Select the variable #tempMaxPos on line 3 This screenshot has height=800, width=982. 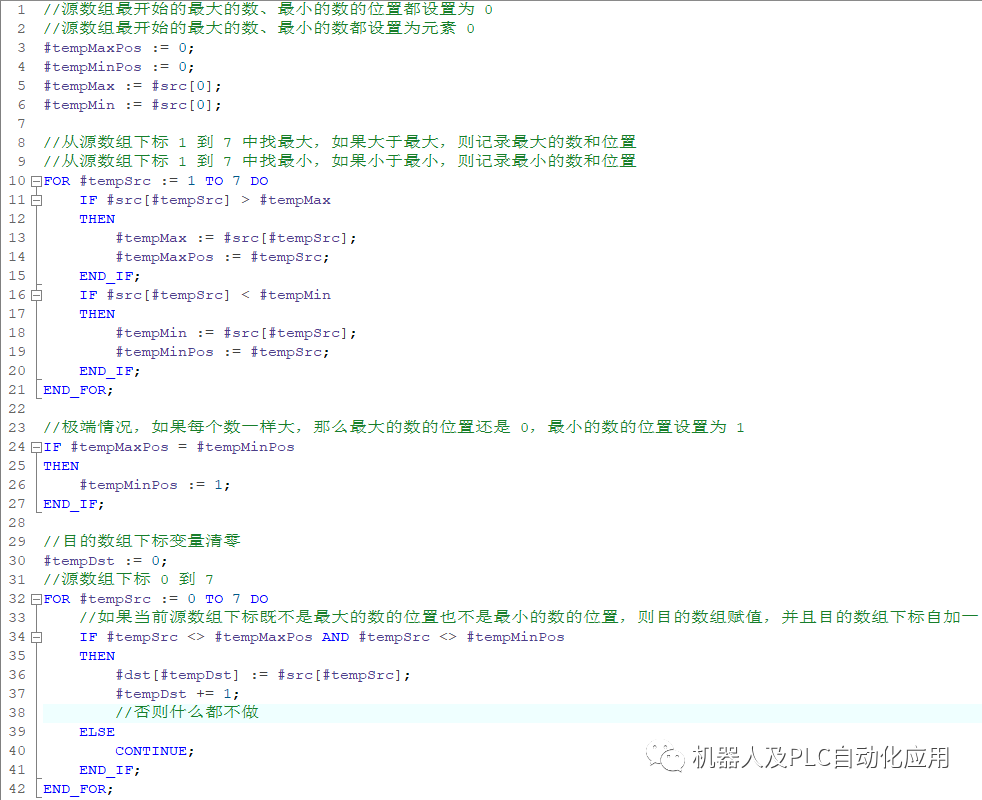pyautogui.click(x=93, y=47)
